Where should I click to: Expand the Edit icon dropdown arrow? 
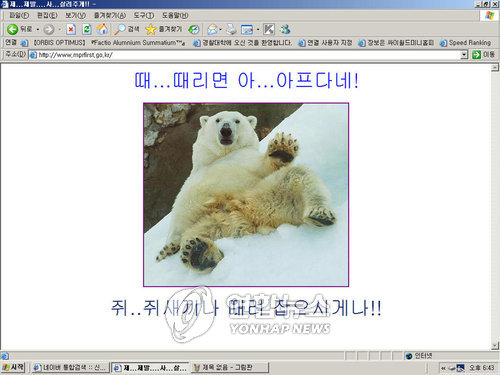pyautogui.click(x=258, y=30)
